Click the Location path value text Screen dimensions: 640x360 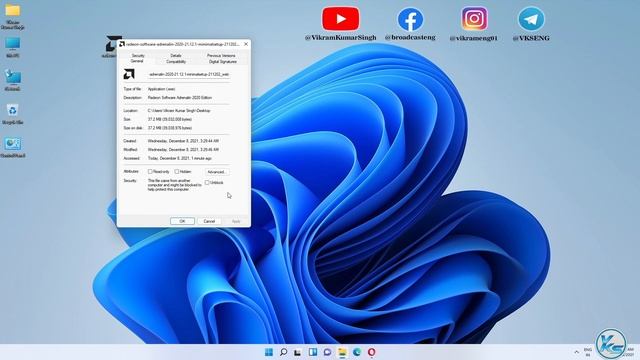click(x=179, y=110)
